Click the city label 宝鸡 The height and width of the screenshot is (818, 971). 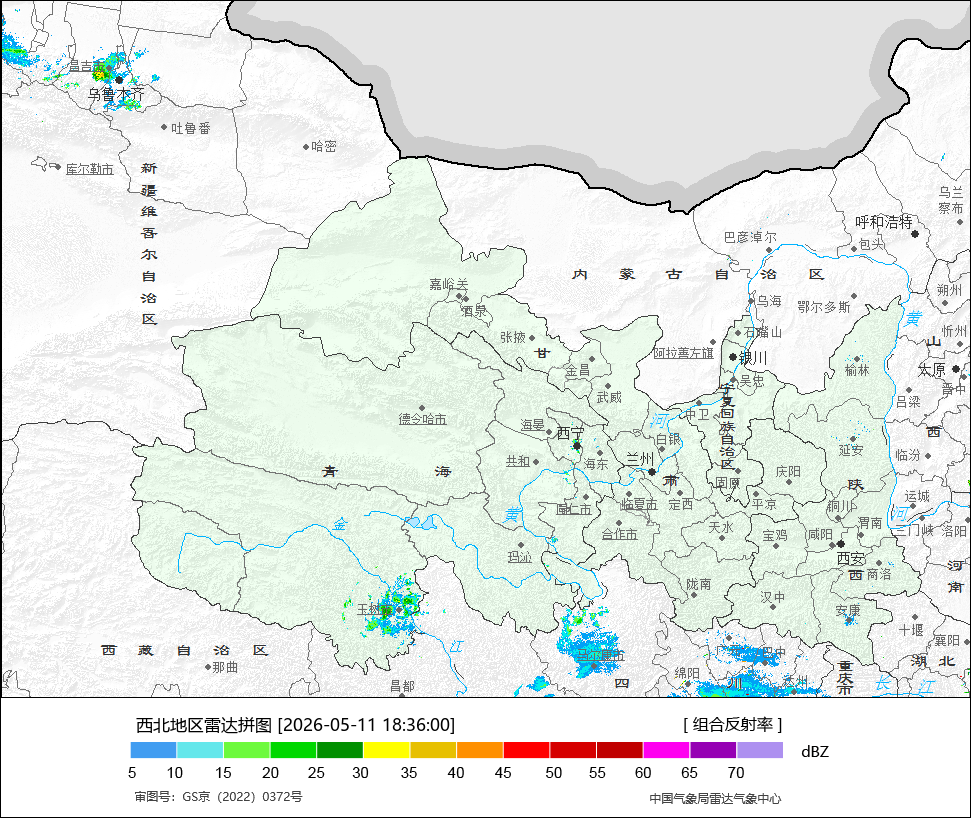coord(775,535)
